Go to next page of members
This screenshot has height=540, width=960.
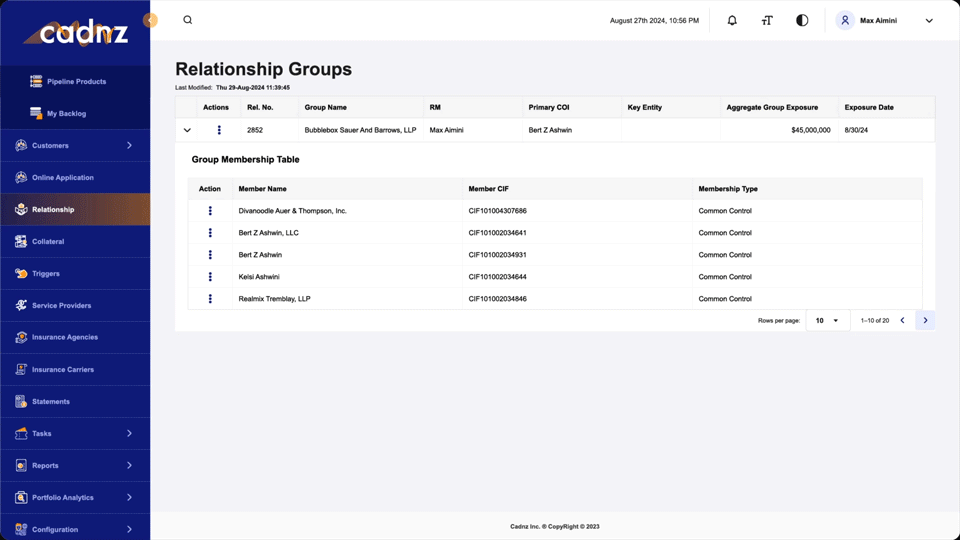tap(925, 321)
